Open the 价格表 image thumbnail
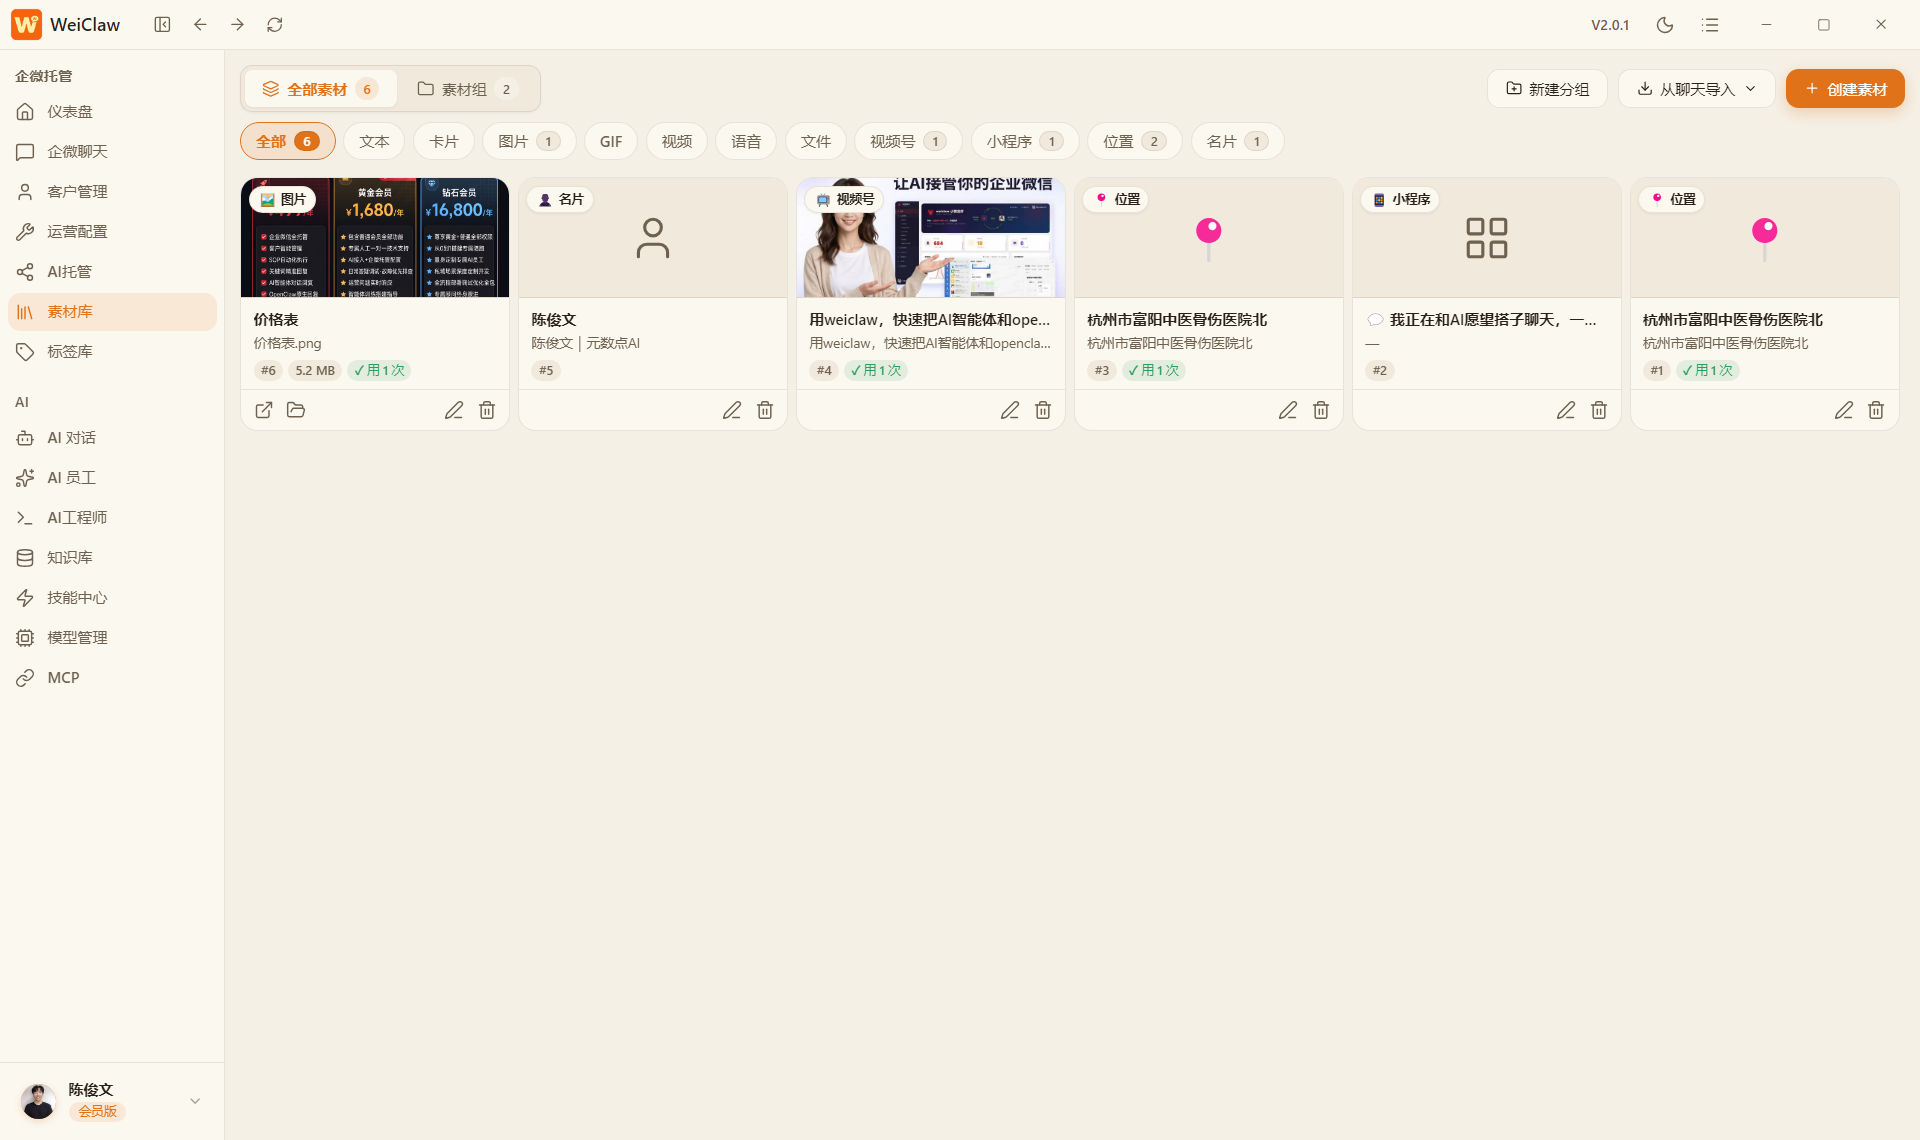Screen dimensions: 1920x1140 point(375,238)
